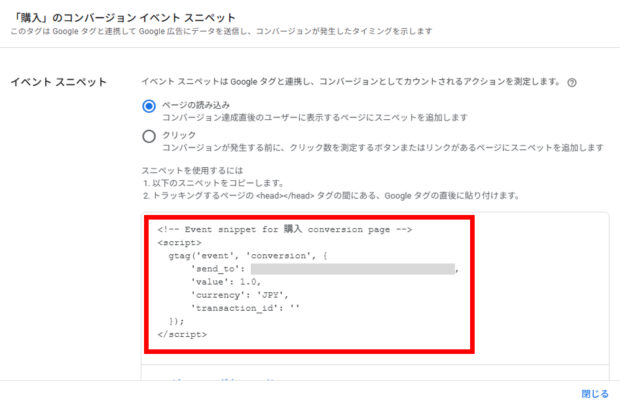Click the Event snippet comment line in code
Viewport: 620px width, 409px height.
(285, 229)
